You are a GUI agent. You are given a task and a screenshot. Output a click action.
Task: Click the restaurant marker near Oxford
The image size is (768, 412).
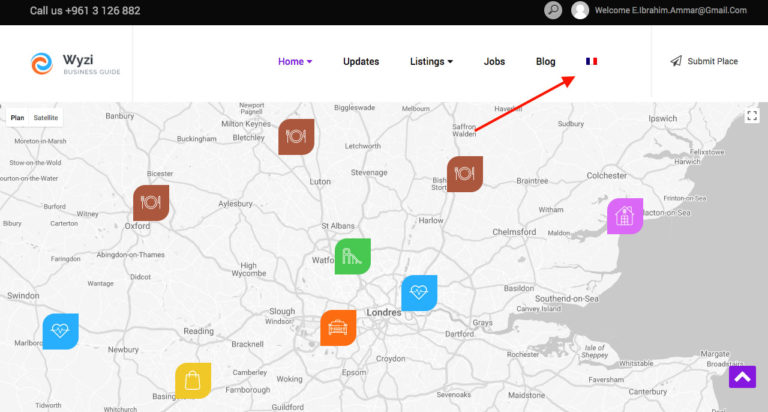click(x=151, y=202)
